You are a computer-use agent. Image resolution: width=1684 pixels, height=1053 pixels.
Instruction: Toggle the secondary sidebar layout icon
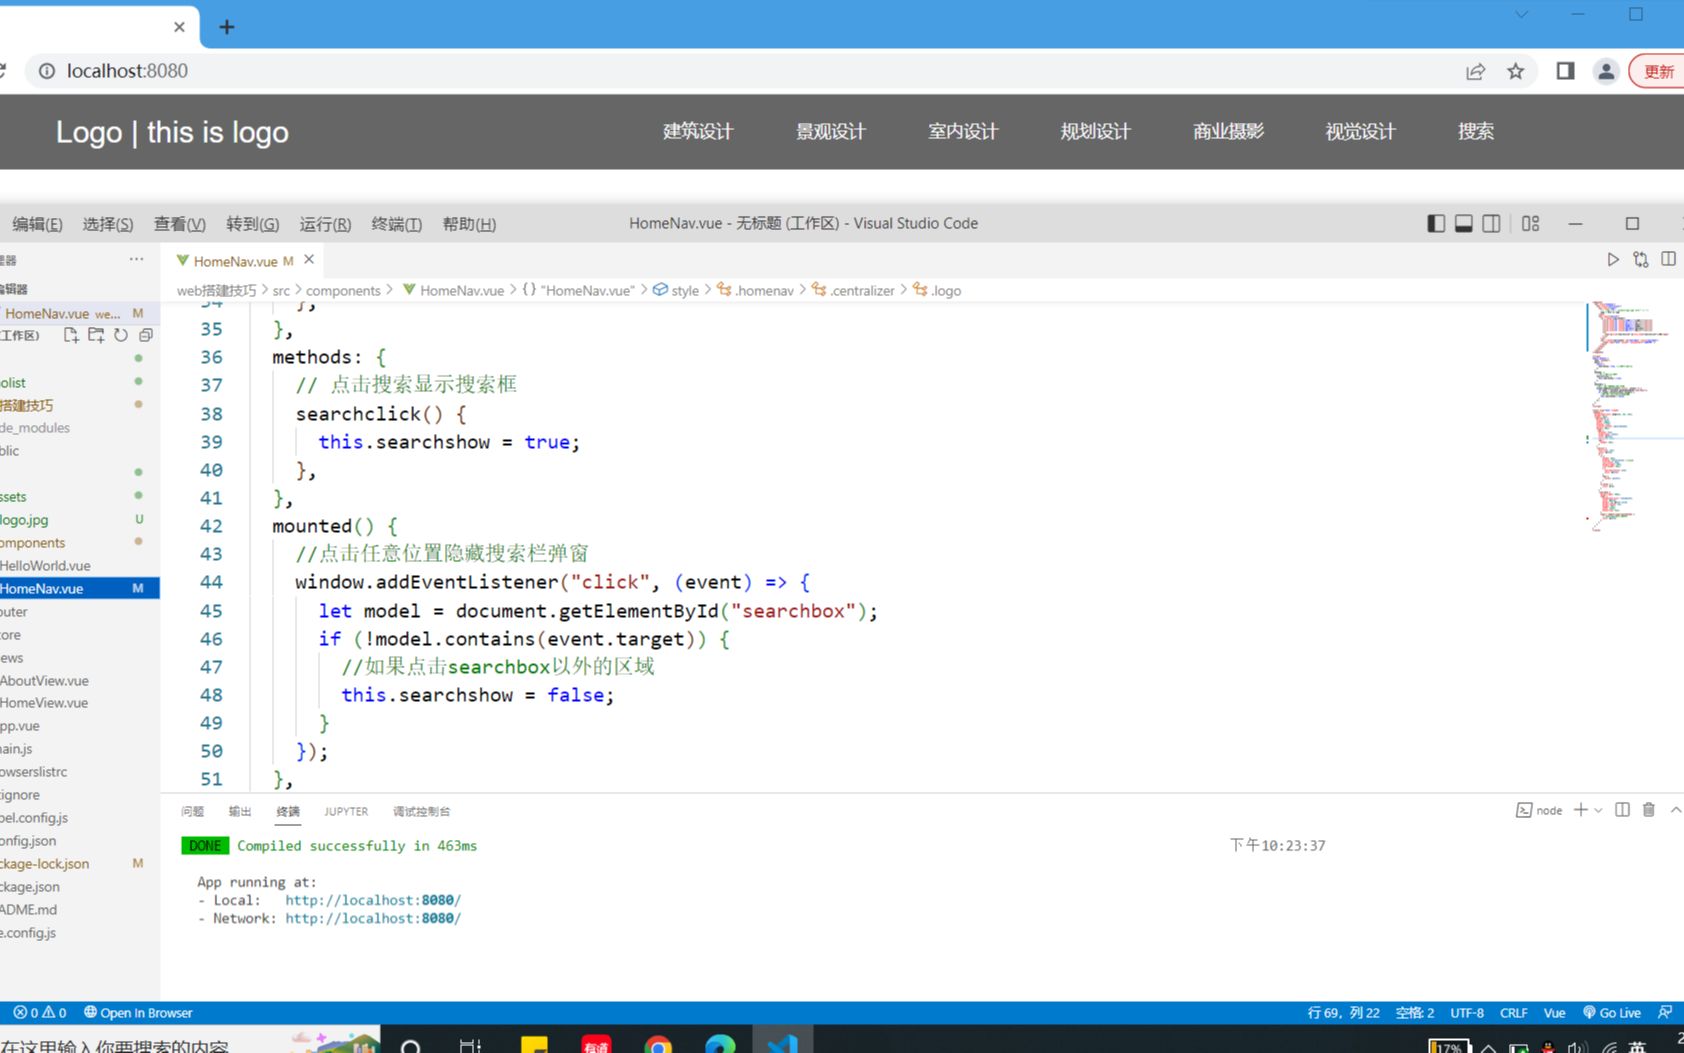click(x=1492, y=224)
